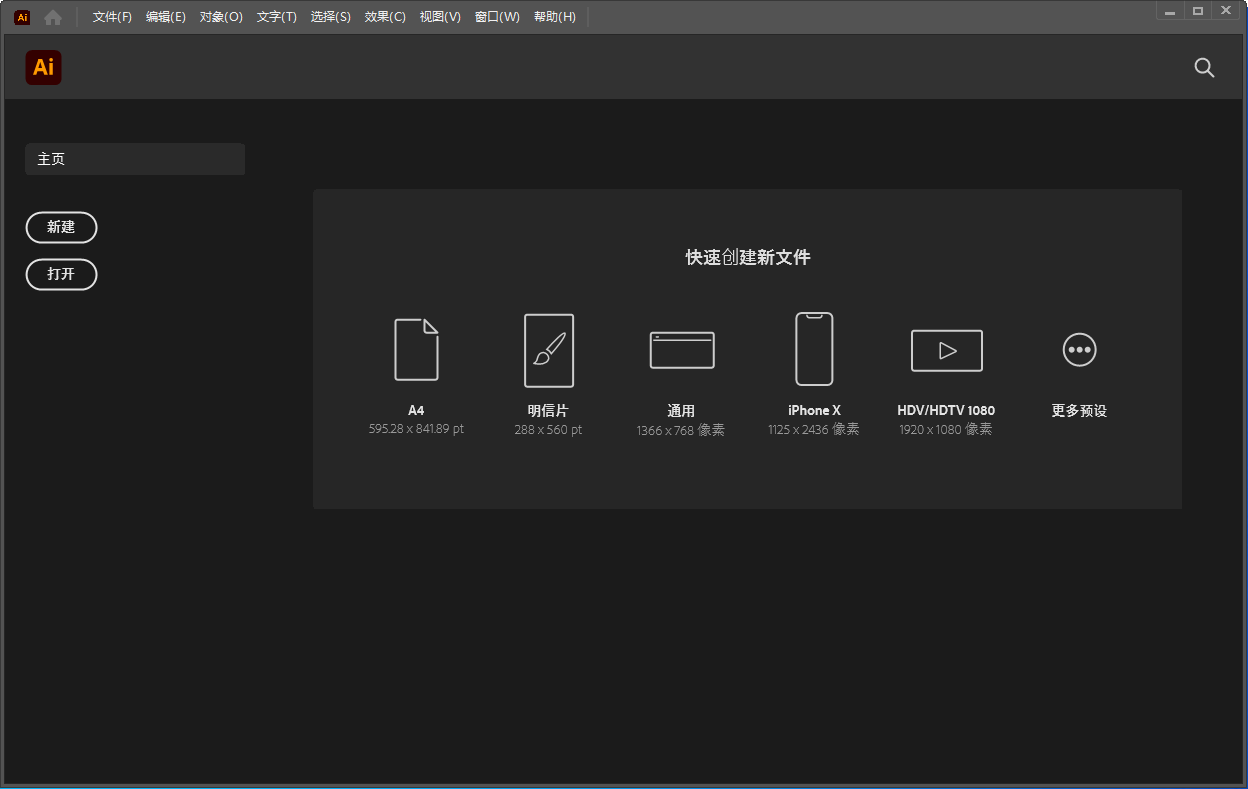Select the A4 document preset icon
This screenshot has height=789, width=1248.
[417, 350]
